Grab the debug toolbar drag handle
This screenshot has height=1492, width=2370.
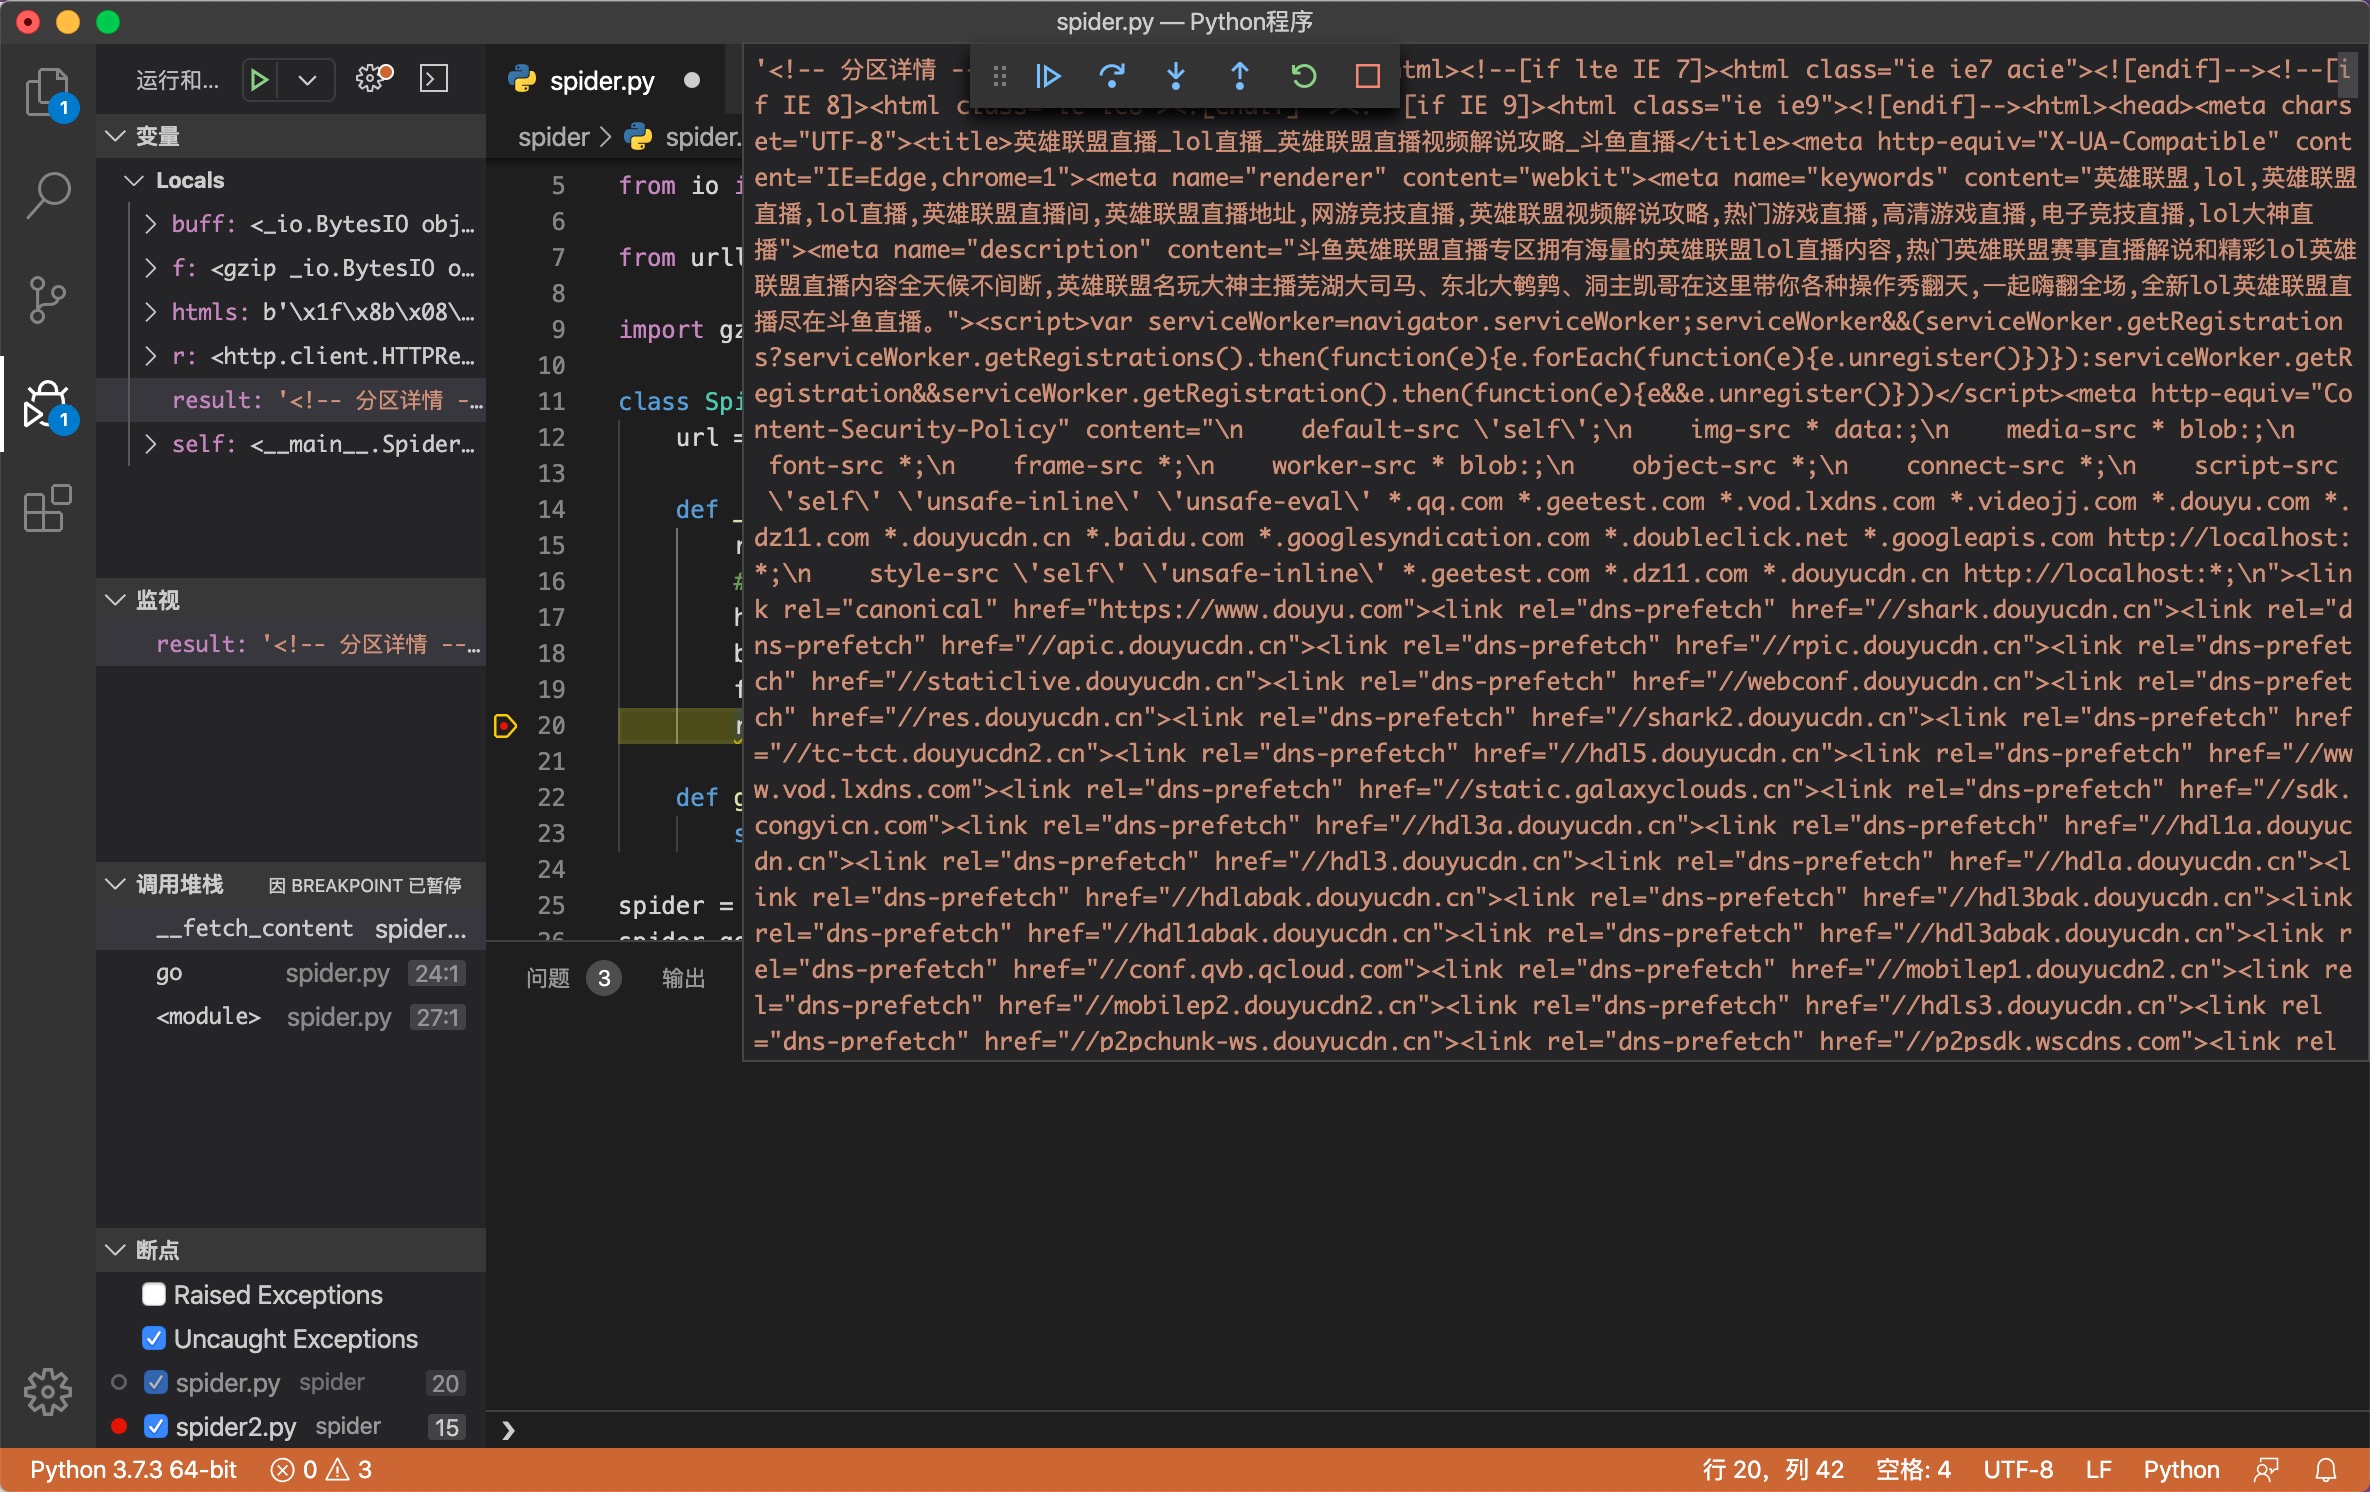coord(999,76)
